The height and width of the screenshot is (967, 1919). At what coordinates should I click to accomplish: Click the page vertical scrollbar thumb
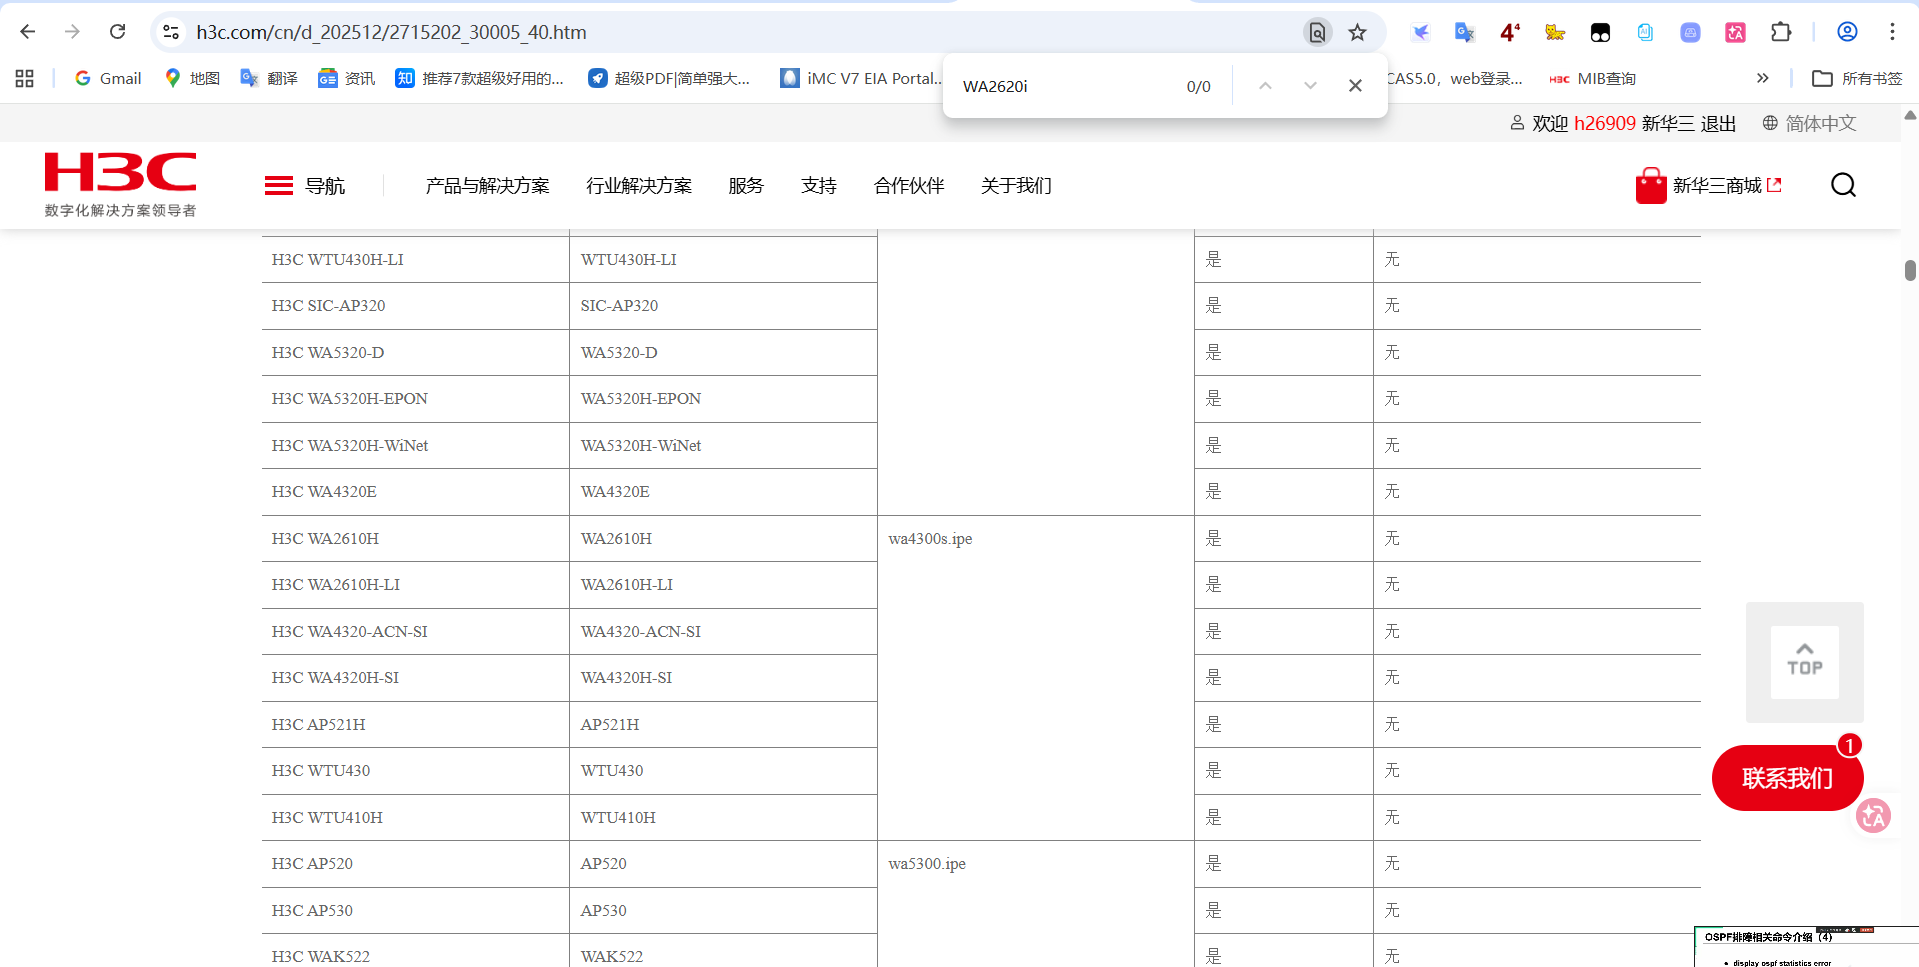(1910, 270)
